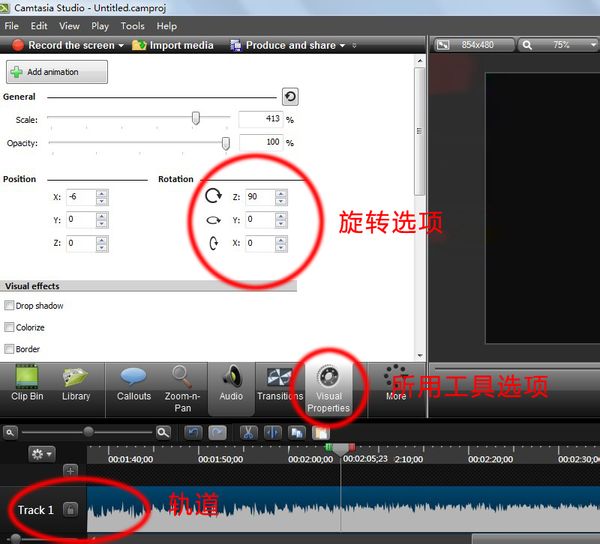600x544 pixels.
Task: Open the Transitions tool
Action: 280,383
